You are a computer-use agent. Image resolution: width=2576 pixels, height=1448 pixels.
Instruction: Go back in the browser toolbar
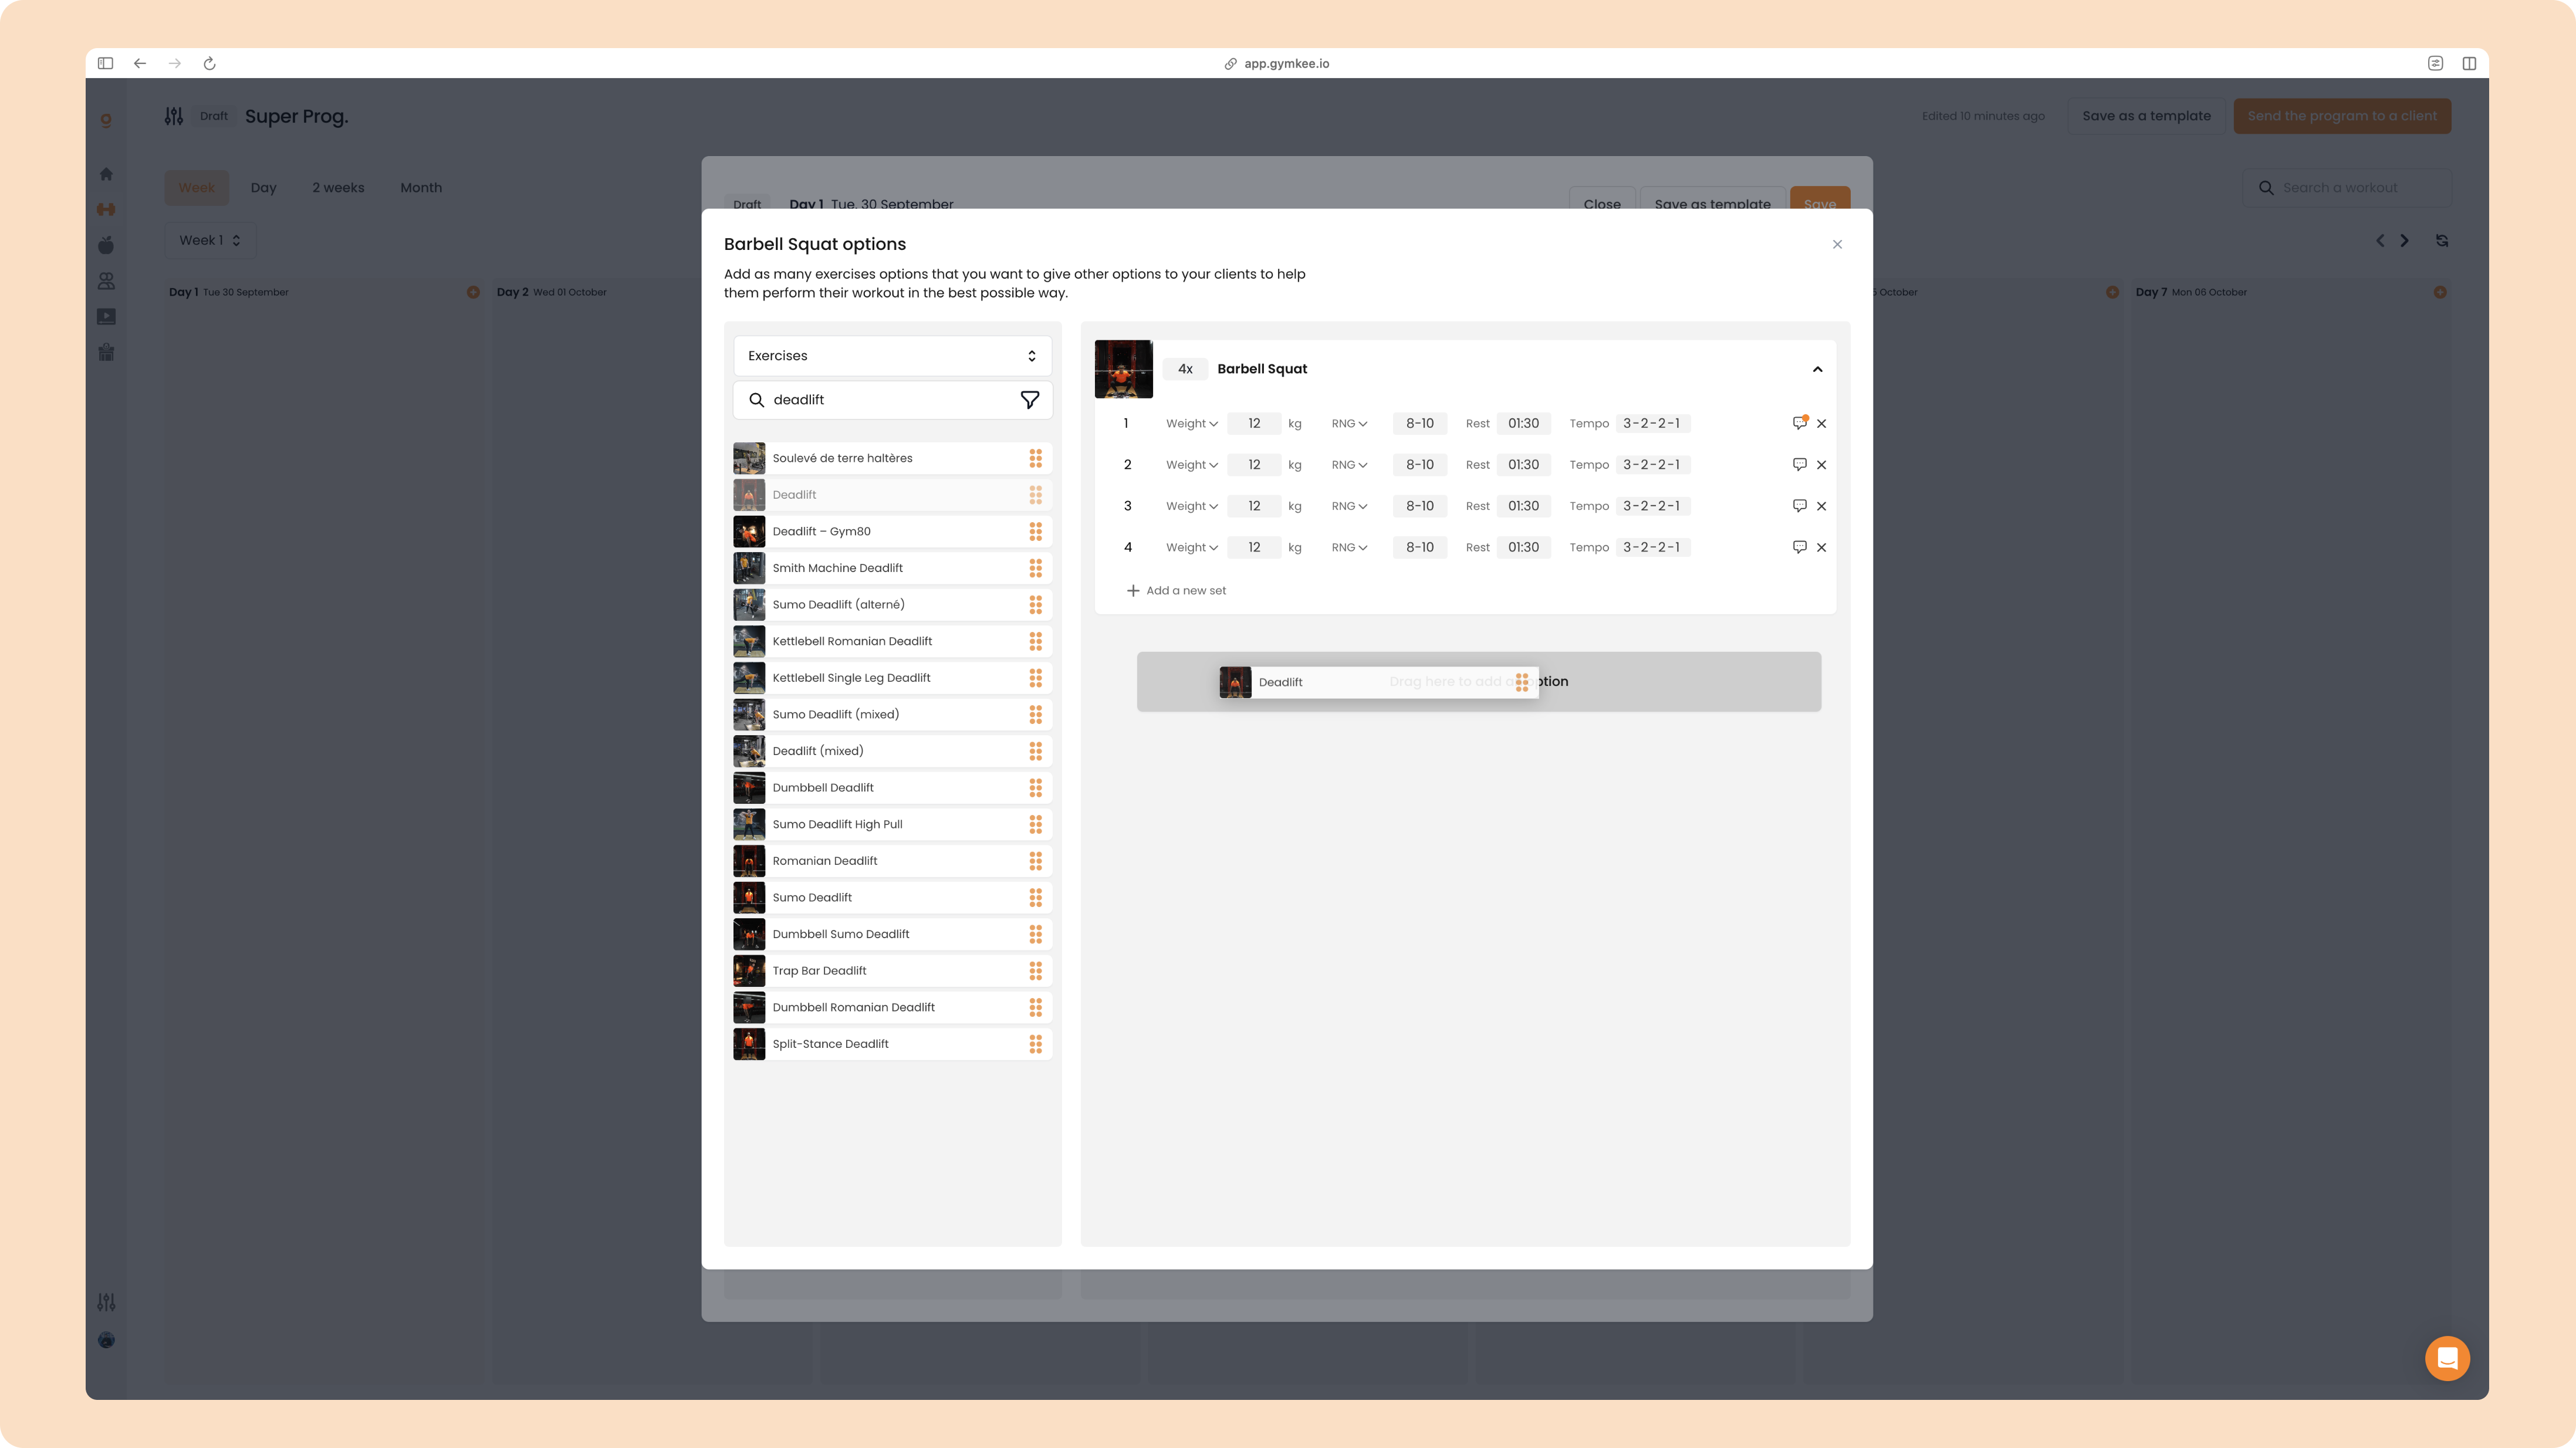point(140,63)
